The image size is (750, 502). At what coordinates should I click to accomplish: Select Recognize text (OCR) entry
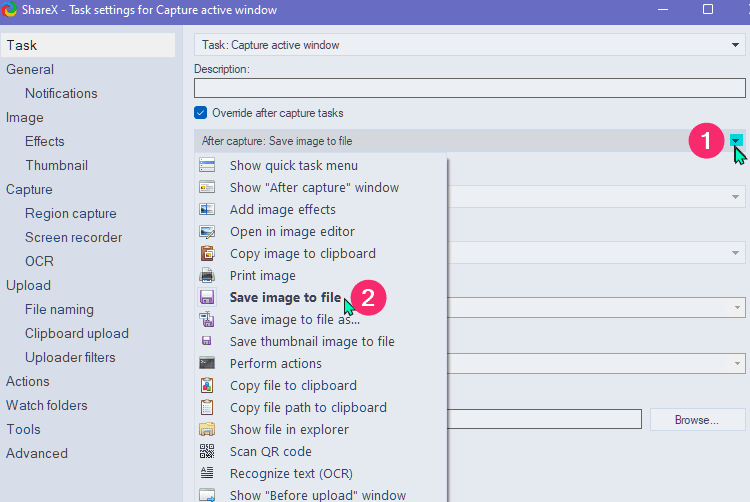coord(321,473)
